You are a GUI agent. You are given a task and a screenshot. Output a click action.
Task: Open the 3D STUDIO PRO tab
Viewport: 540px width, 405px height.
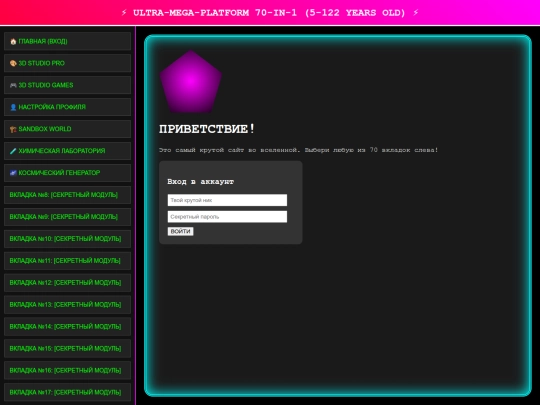click(x=68, y=63)
